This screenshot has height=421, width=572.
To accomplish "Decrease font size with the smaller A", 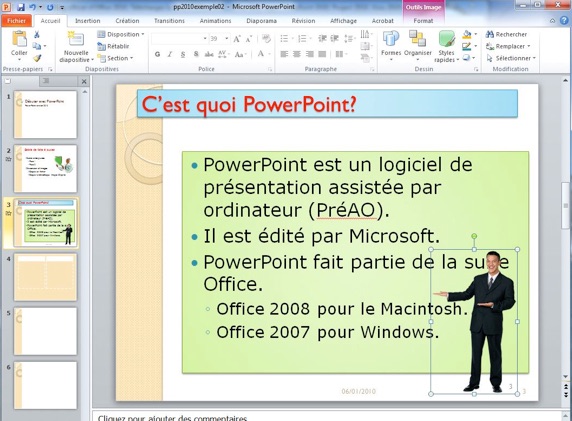I will 249,39.
